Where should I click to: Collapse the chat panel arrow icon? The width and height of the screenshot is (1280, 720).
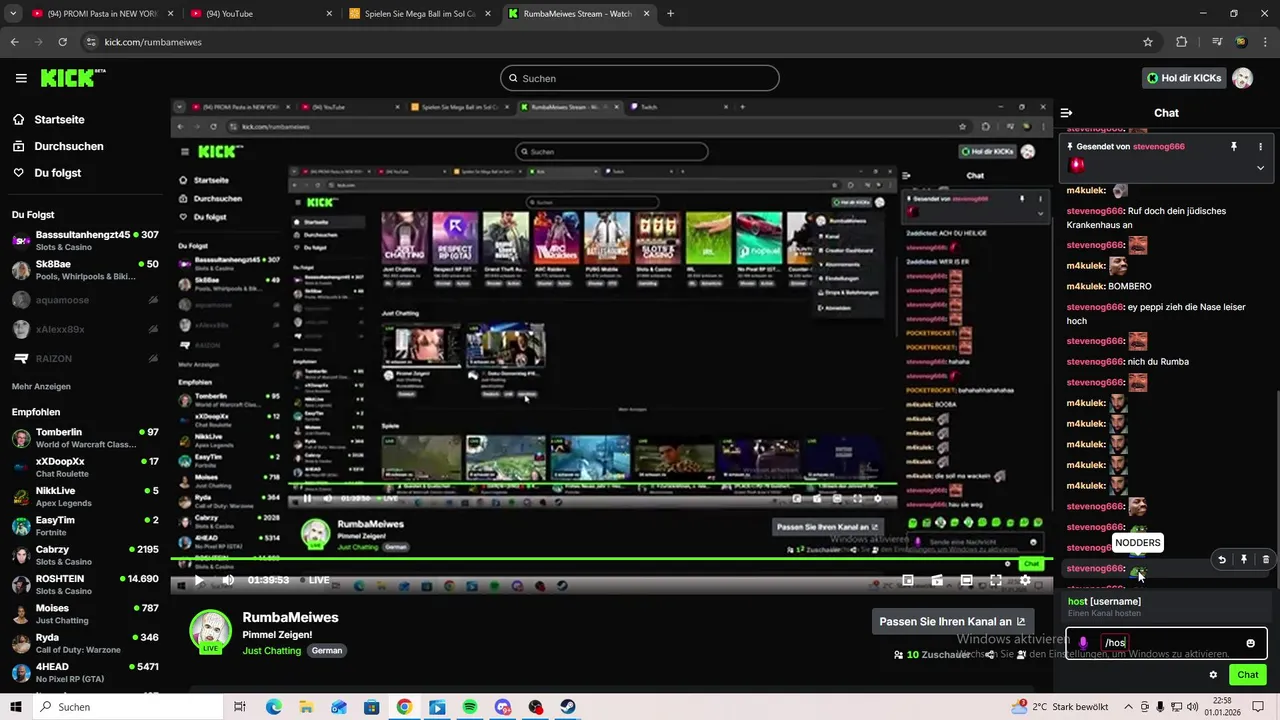click(x=1066, y=113)
